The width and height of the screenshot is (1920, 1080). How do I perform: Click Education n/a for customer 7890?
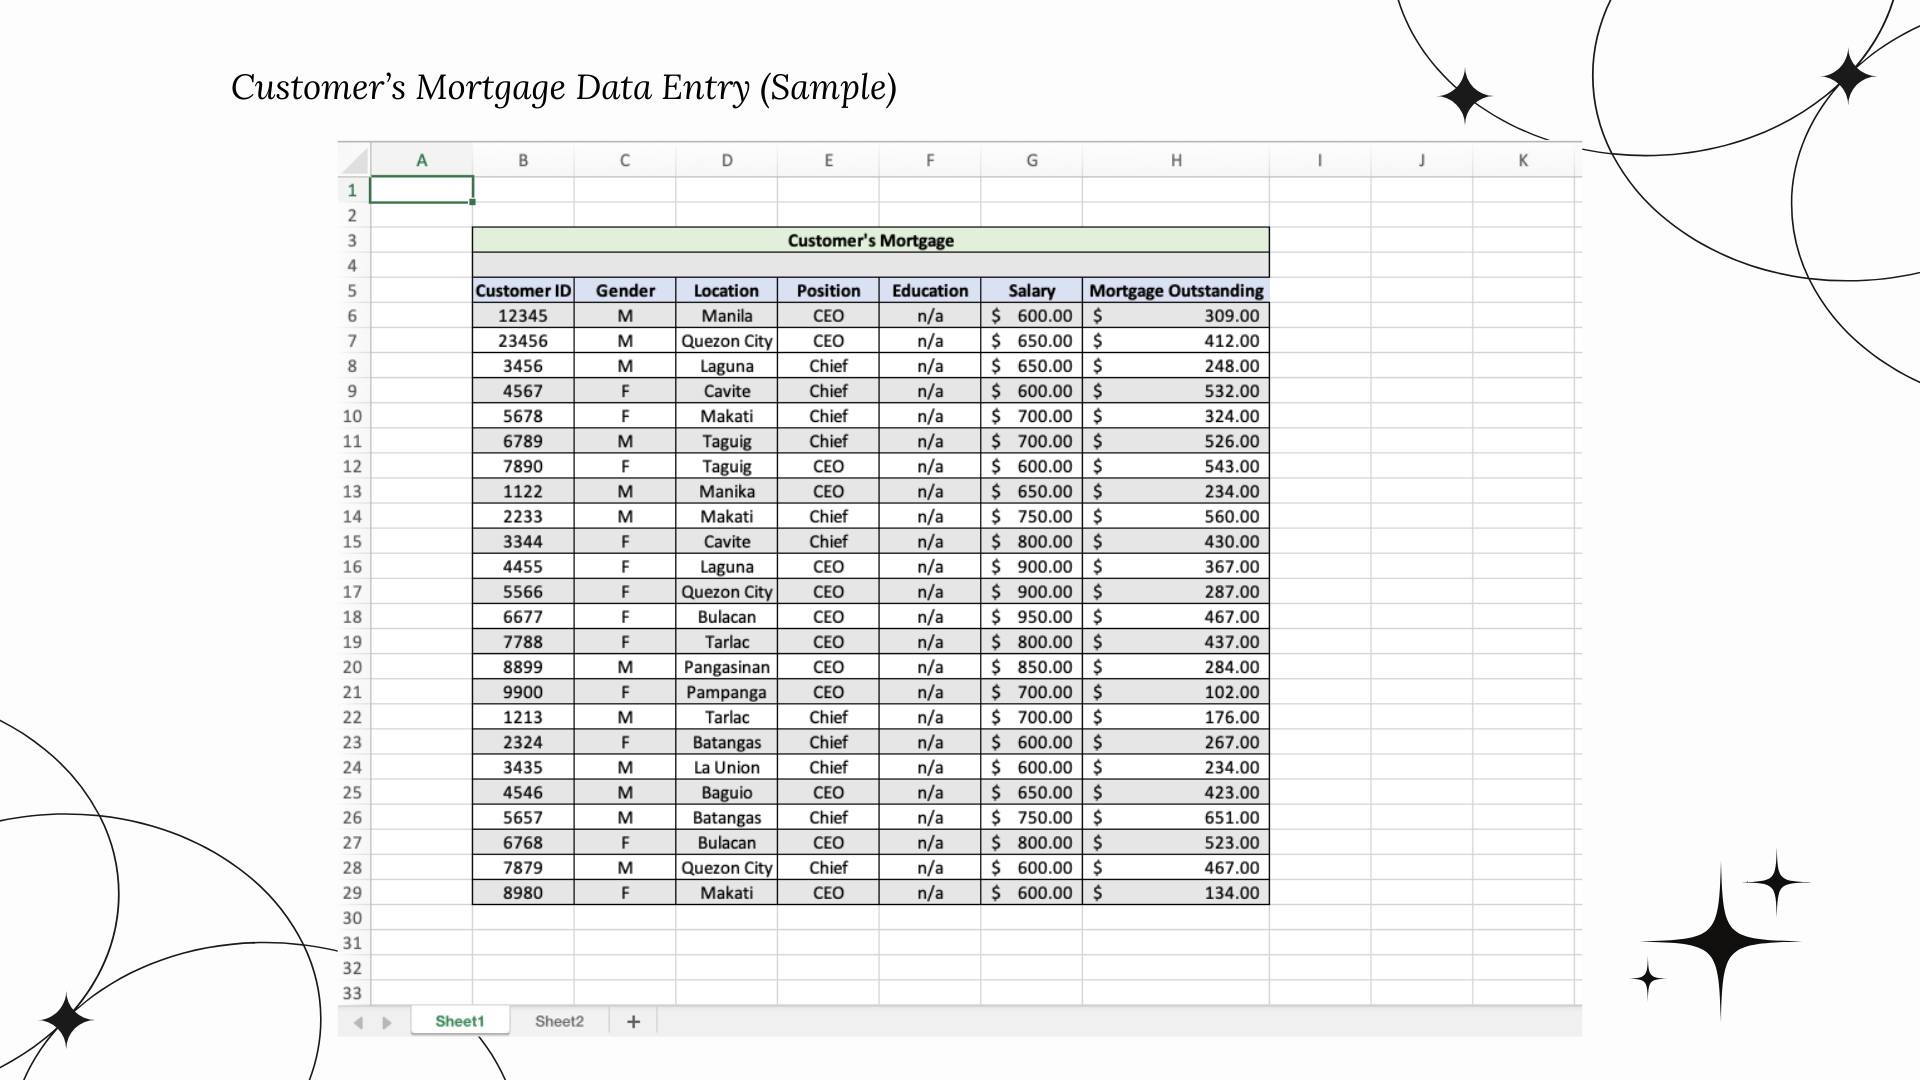click(930, 466)
